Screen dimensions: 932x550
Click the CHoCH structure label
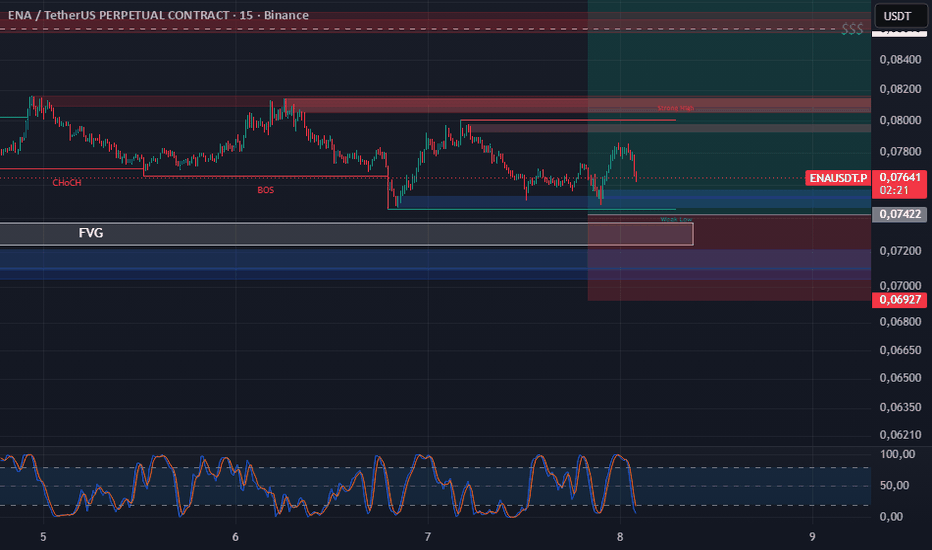tap(67, 183)
